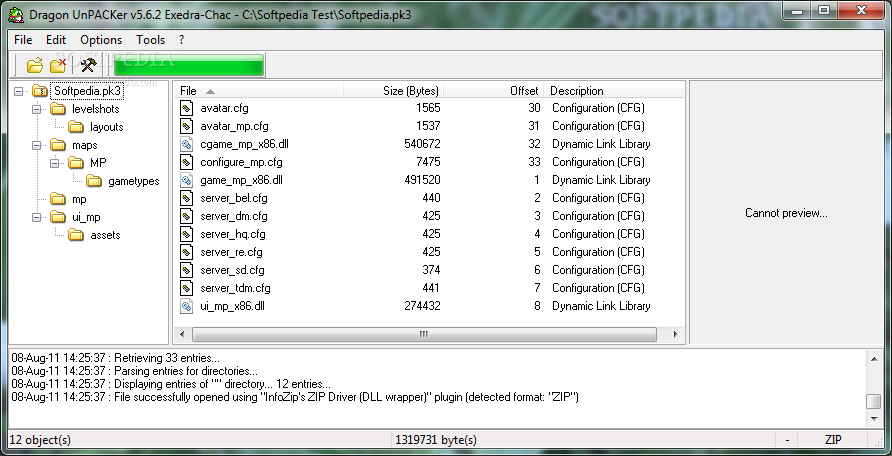Click the server_dm.cfg file icon
The height and width of the screenshot is (456, 892).
coord(187,216)
